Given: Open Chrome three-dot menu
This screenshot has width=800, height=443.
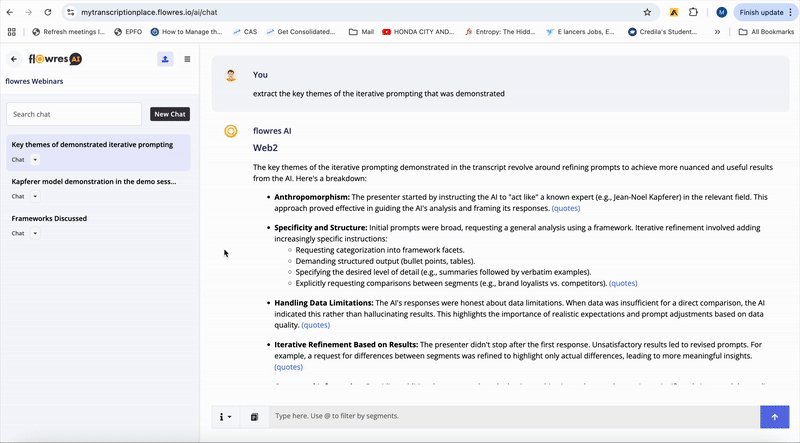Looking at the screenshot, I should click(x=791, y=12).
